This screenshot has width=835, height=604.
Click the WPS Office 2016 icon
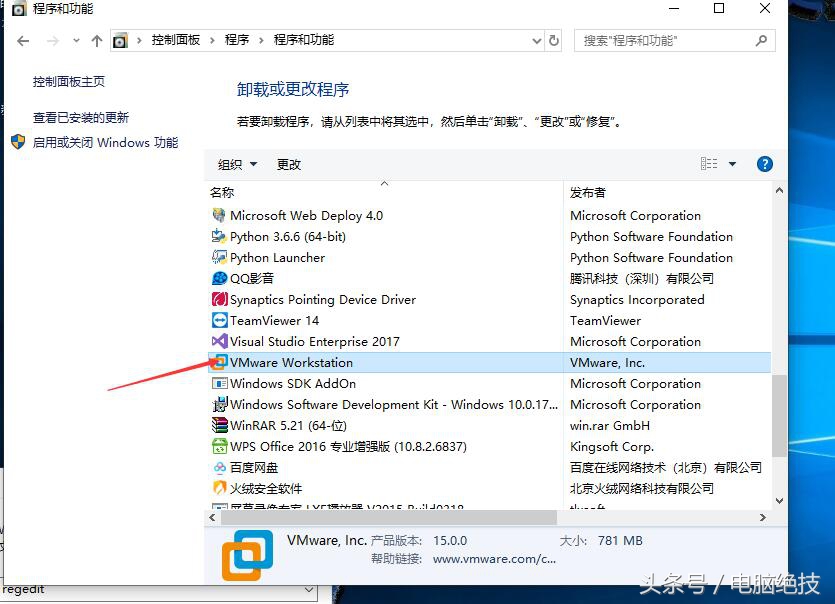(220, 446)
